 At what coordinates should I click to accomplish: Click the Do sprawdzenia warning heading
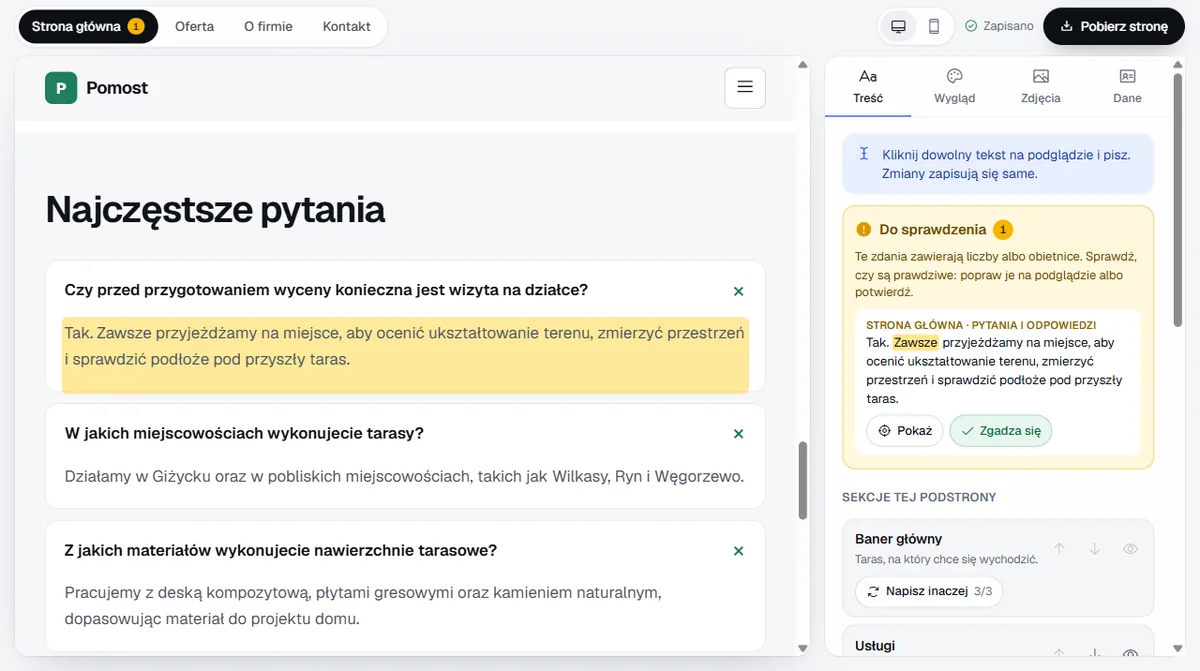(933, 229)
